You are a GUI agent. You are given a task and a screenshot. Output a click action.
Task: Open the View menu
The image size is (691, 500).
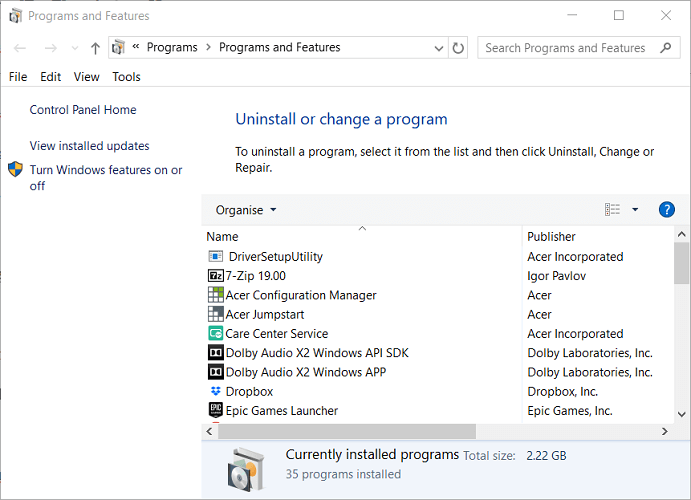click(87, 77)
